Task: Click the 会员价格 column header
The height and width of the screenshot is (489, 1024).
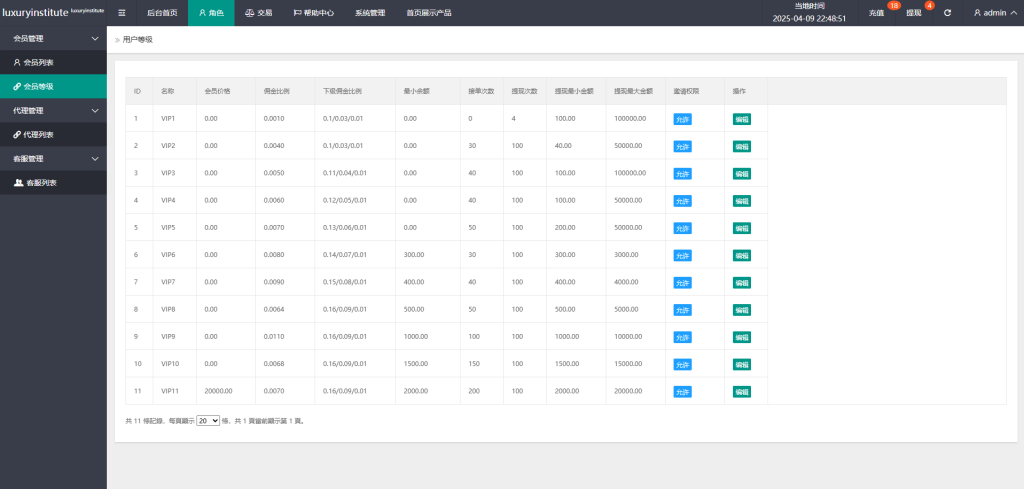Action: point(226,91)
